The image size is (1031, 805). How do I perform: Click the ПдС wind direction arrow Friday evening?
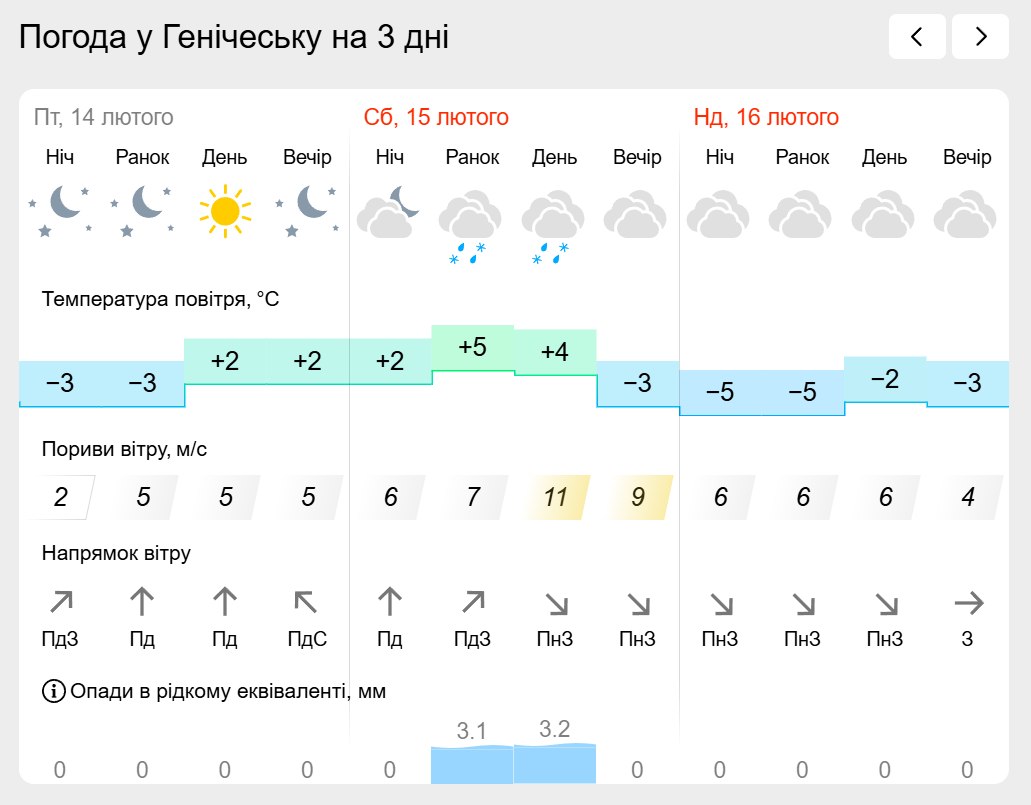306,602
